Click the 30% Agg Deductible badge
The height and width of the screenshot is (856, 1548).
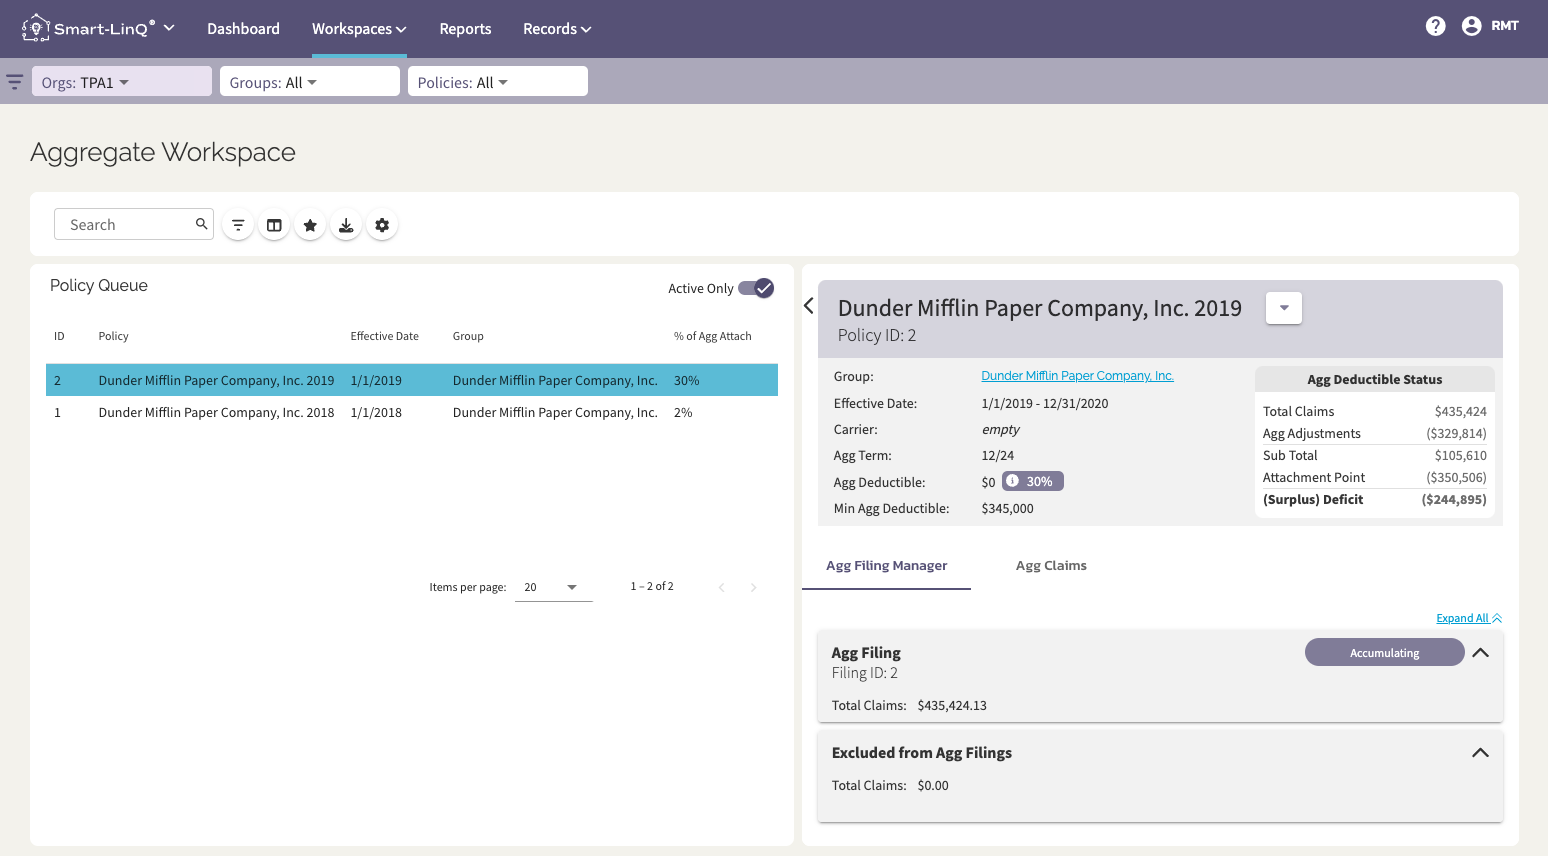[x=1033, y=481]
